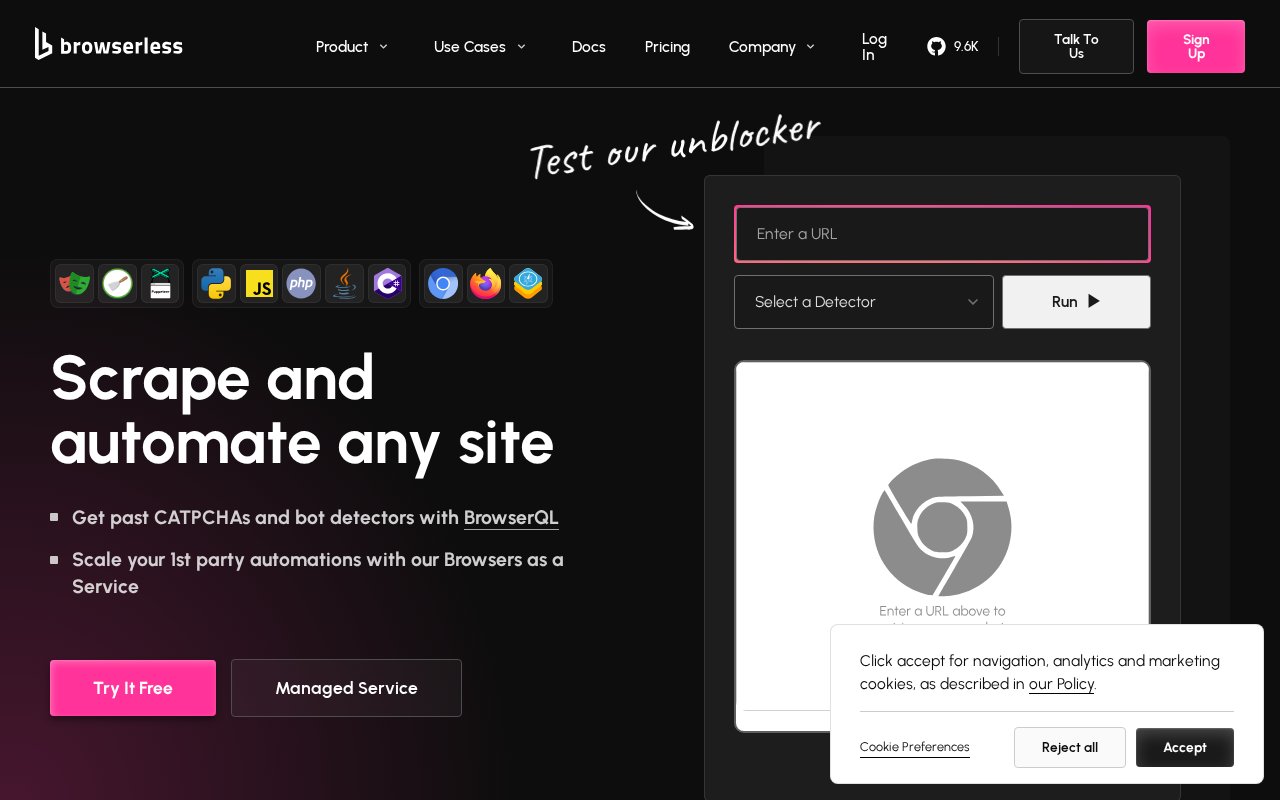The height and width of the screenshot is (800, 1280).
Task: Click the Talk To Us button
Action: [x=1076, y=46]
